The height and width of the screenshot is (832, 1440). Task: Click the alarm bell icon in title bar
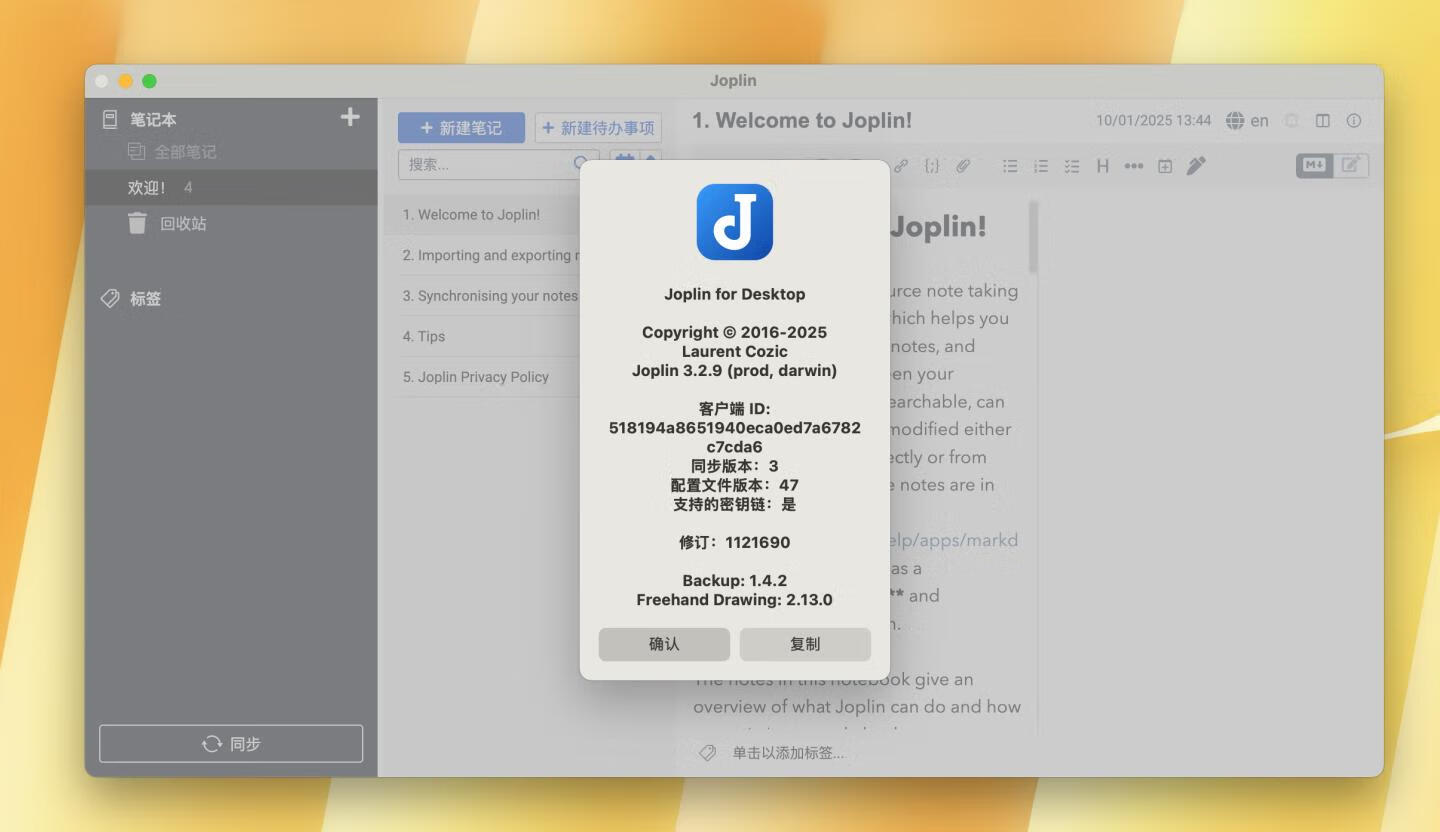(1292, 121)
